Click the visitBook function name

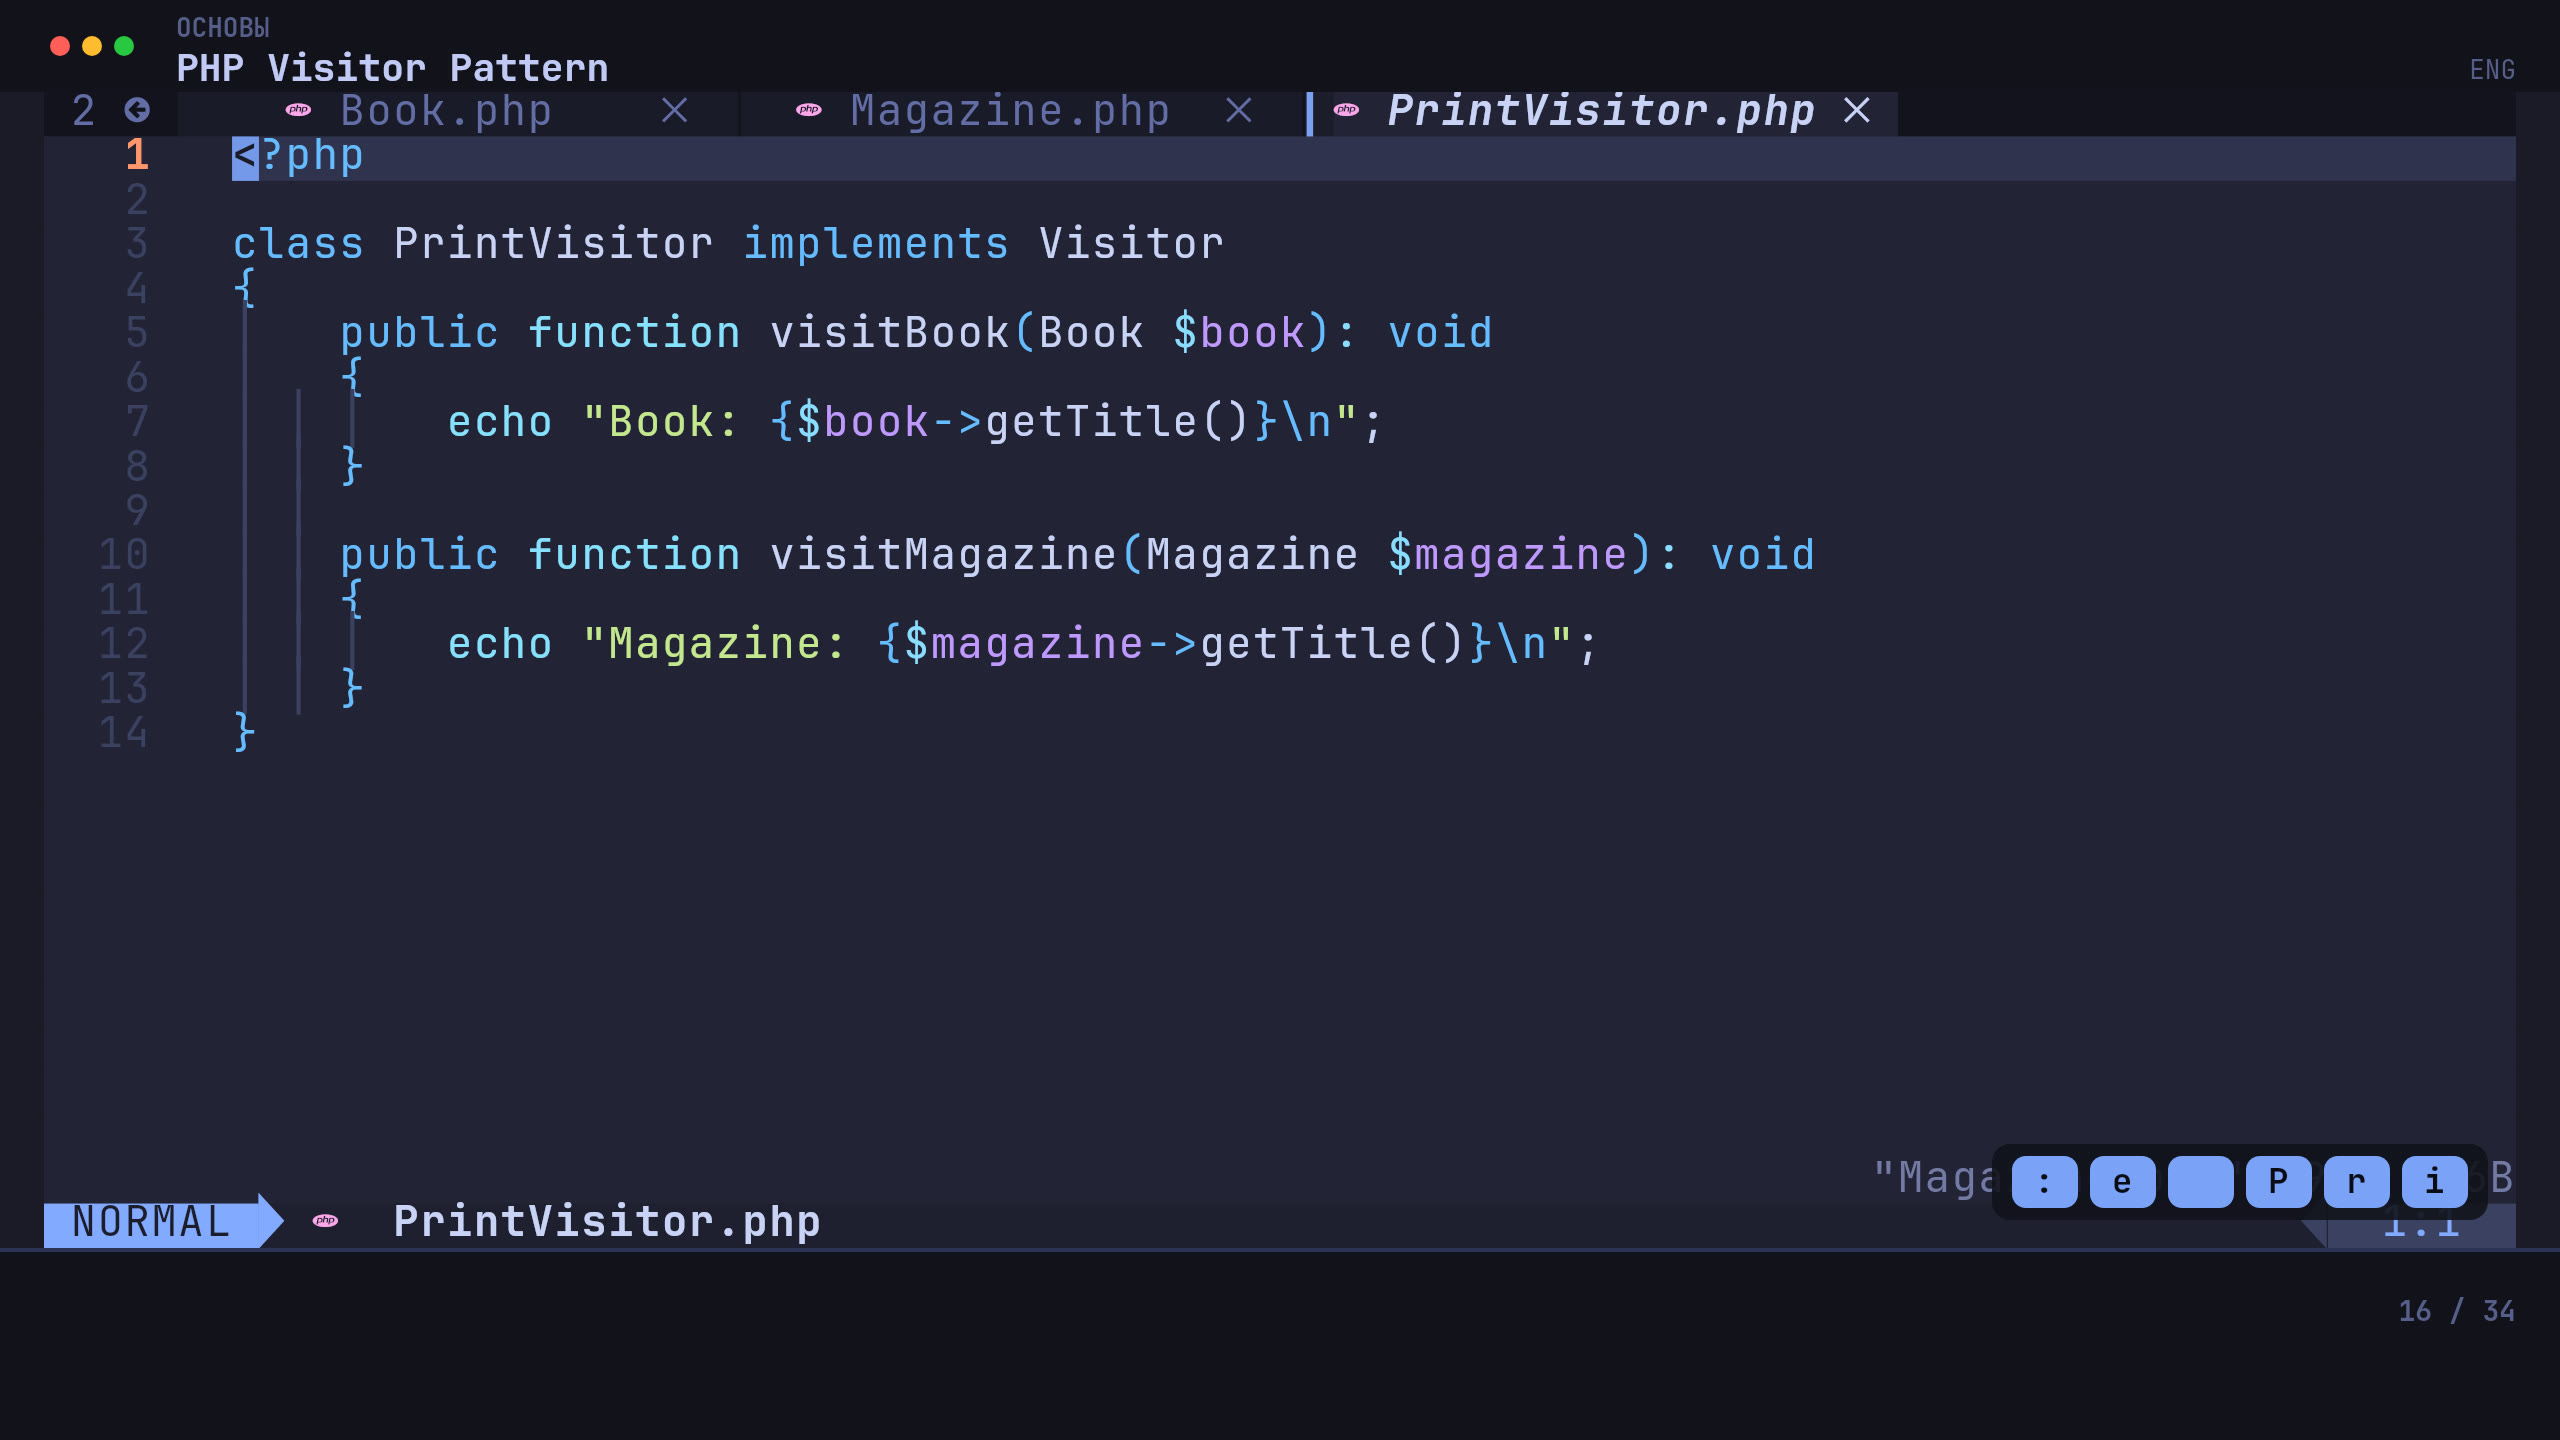tap(890, 333)
